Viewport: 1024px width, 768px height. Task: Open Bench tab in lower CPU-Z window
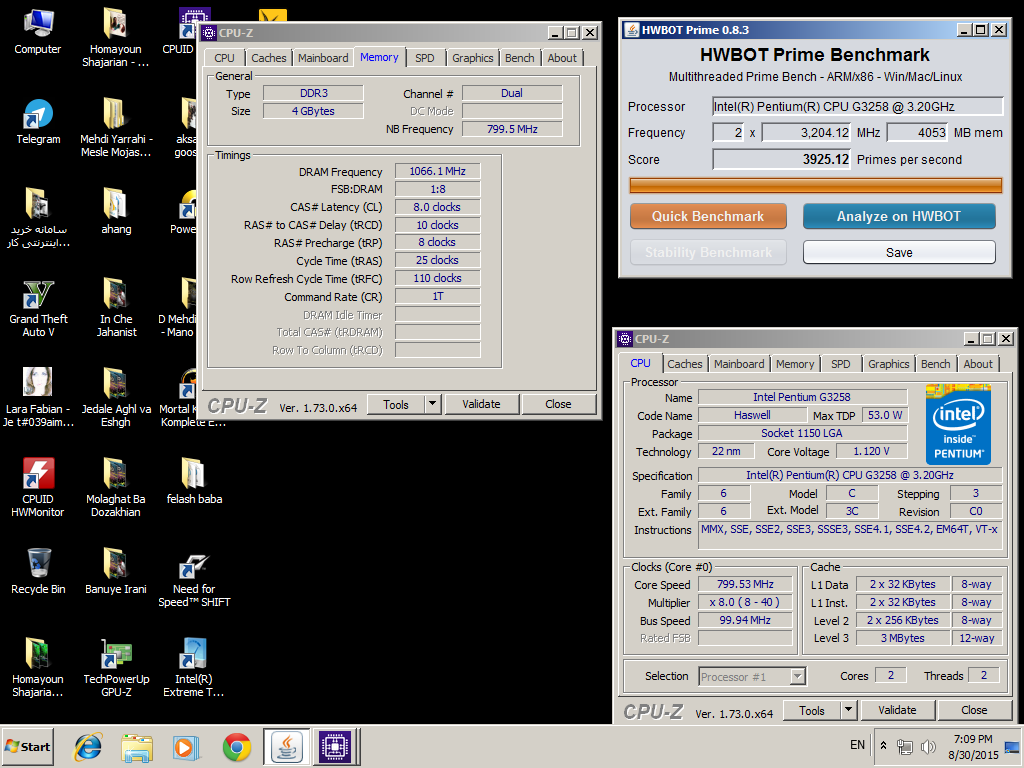936,364
